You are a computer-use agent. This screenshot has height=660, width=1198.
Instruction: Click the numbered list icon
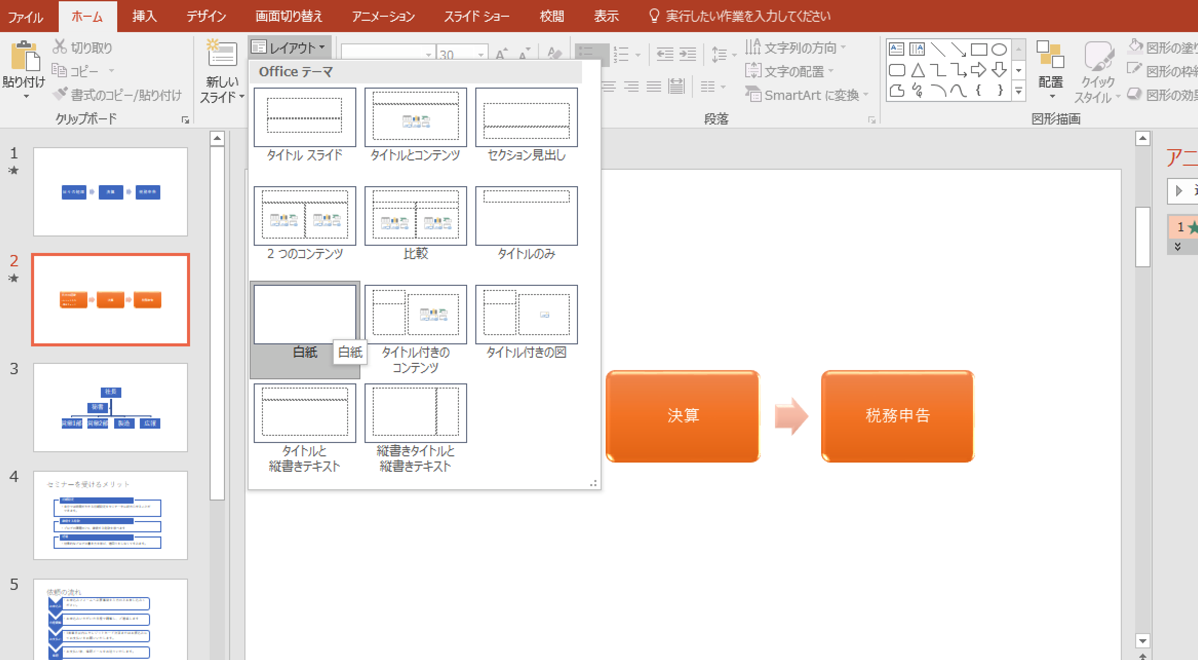point(620,54)
